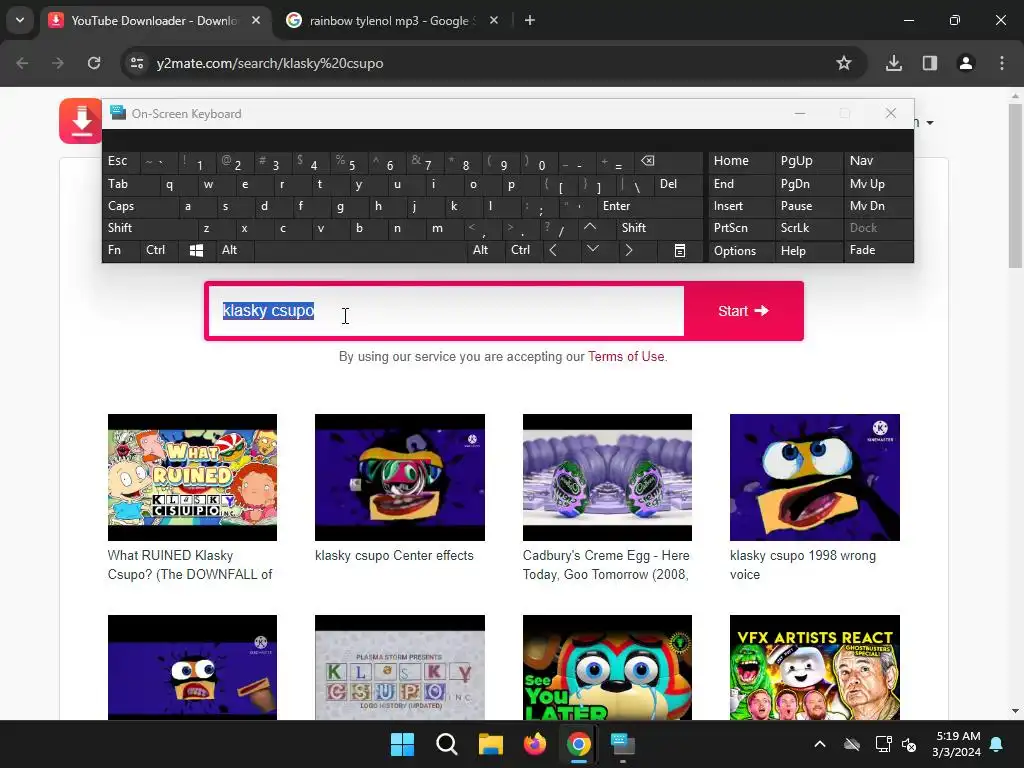Open Terms of Use link
Screen dimensions: 1024x768
[626, 357]
